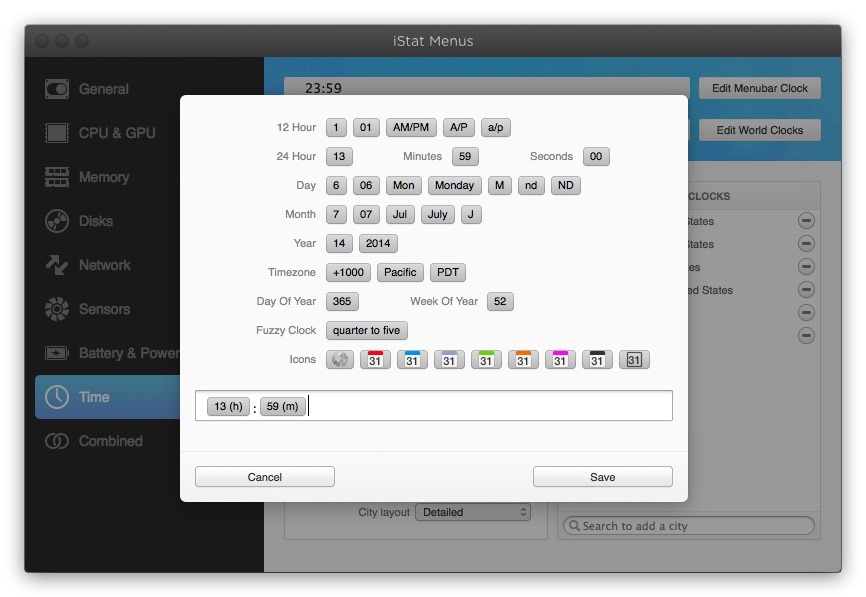Viewport: 866px width, 597px height.
Task: Pick the green calendar icon token
Action: pos(486,360)
